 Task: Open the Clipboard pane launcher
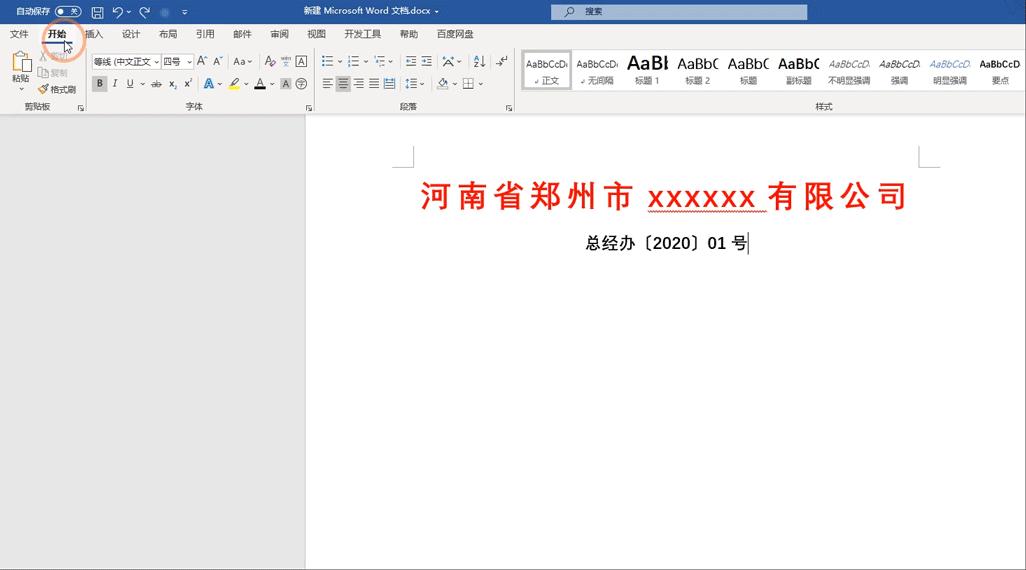[x=80, y=108]
